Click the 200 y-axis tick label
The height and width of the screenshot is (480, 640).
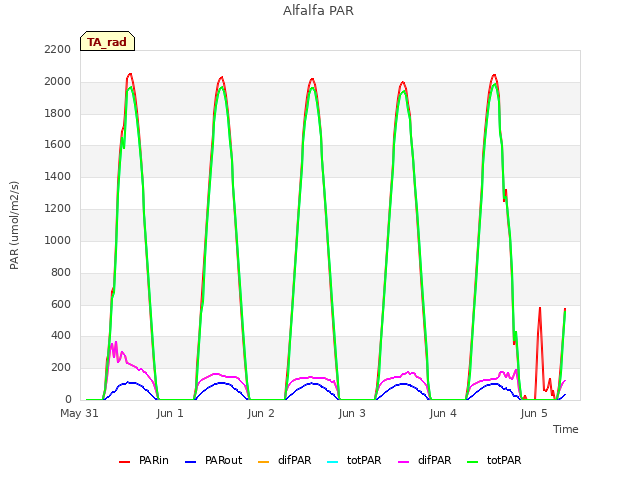(x=61, y=367)
